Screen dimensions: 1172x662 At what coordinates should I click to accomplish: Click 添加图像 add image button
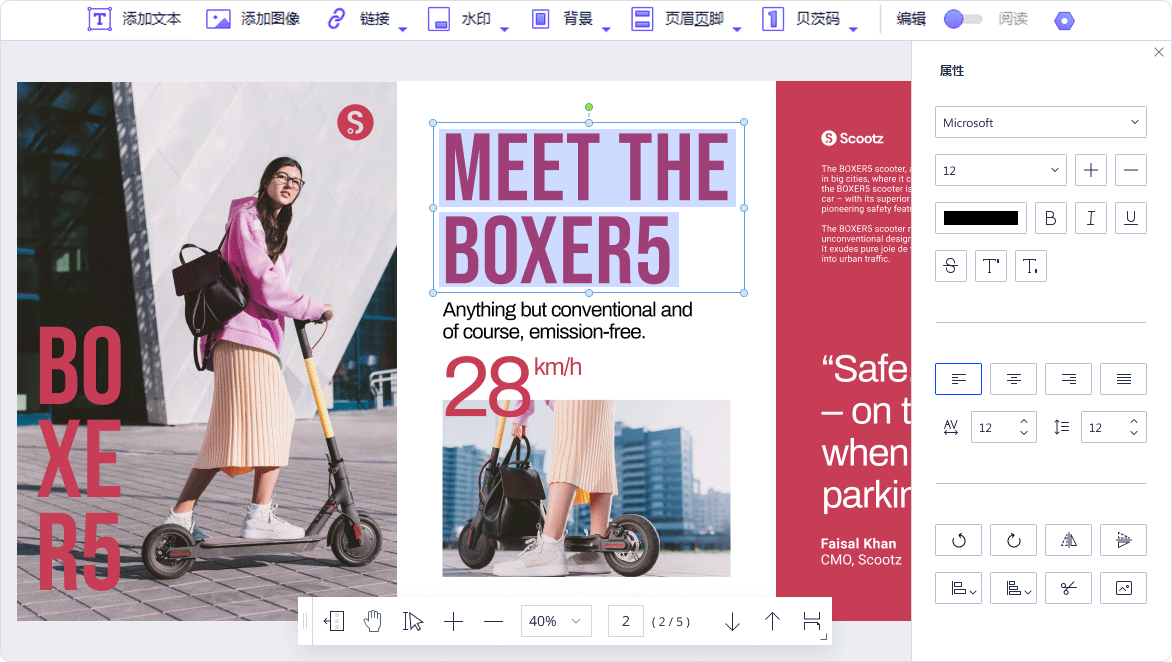(253, 18)
